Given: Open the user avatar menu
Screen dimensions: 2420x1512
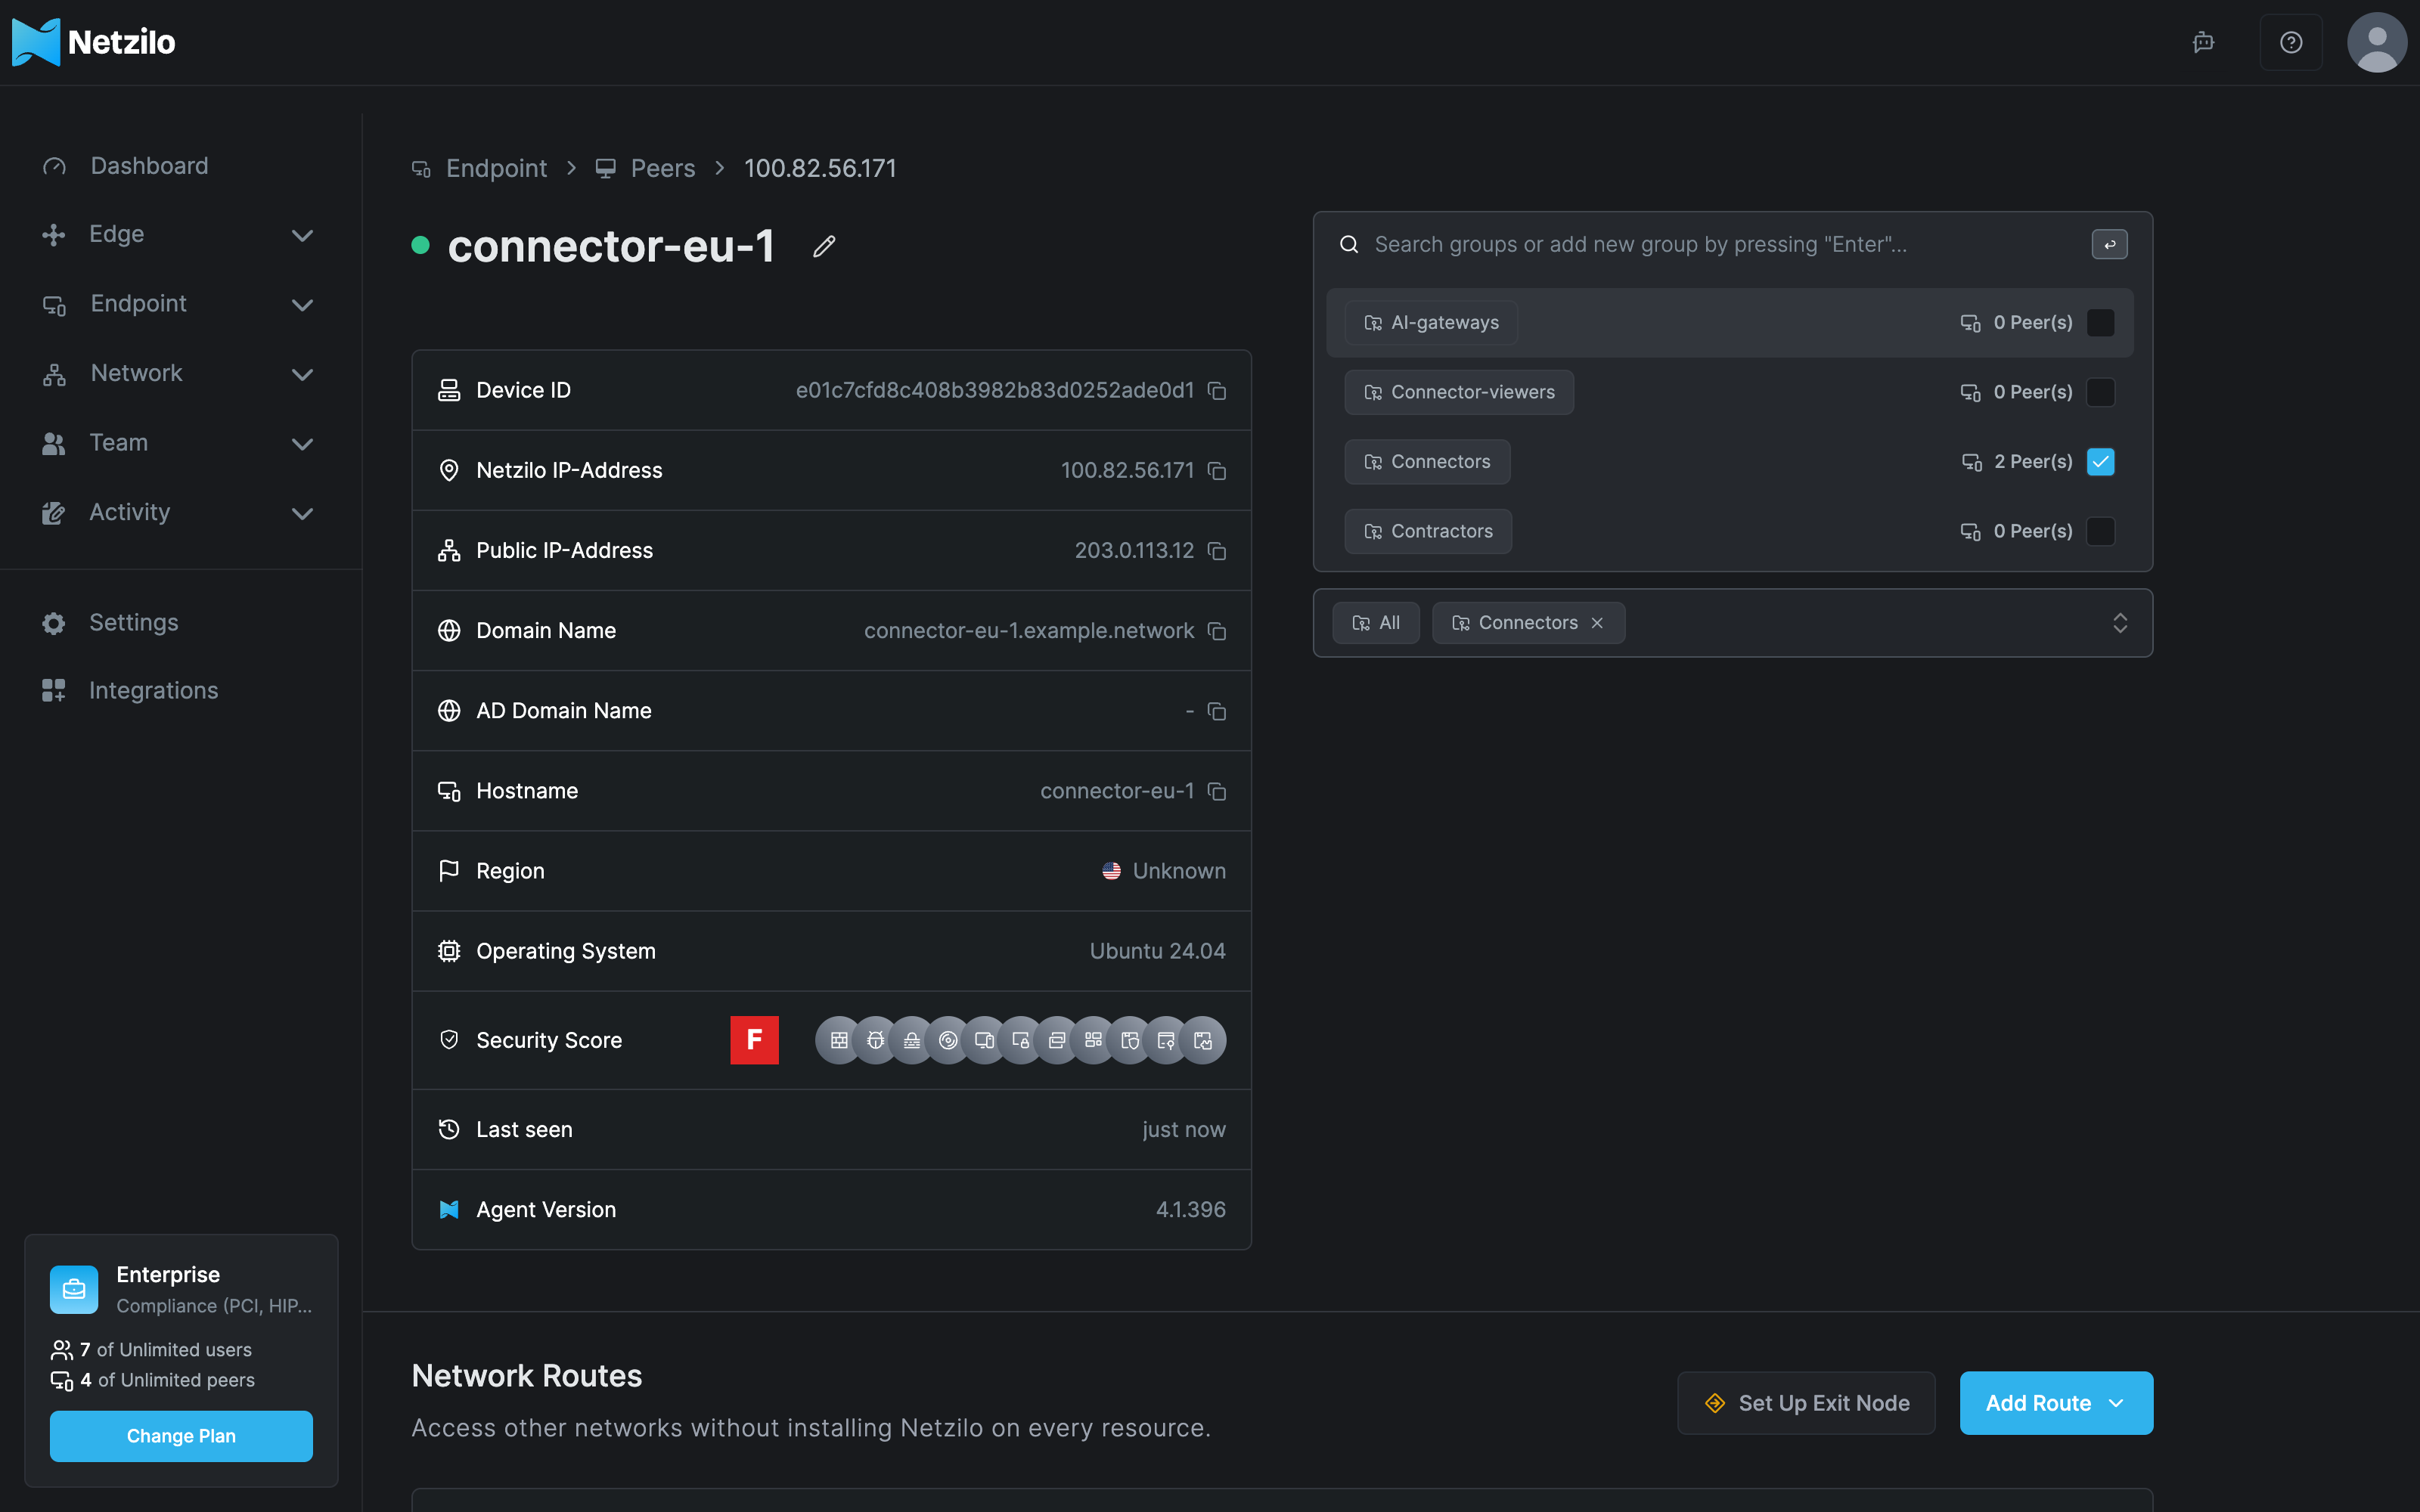Looking at the screenshot, I should (x=2377, y=42).
